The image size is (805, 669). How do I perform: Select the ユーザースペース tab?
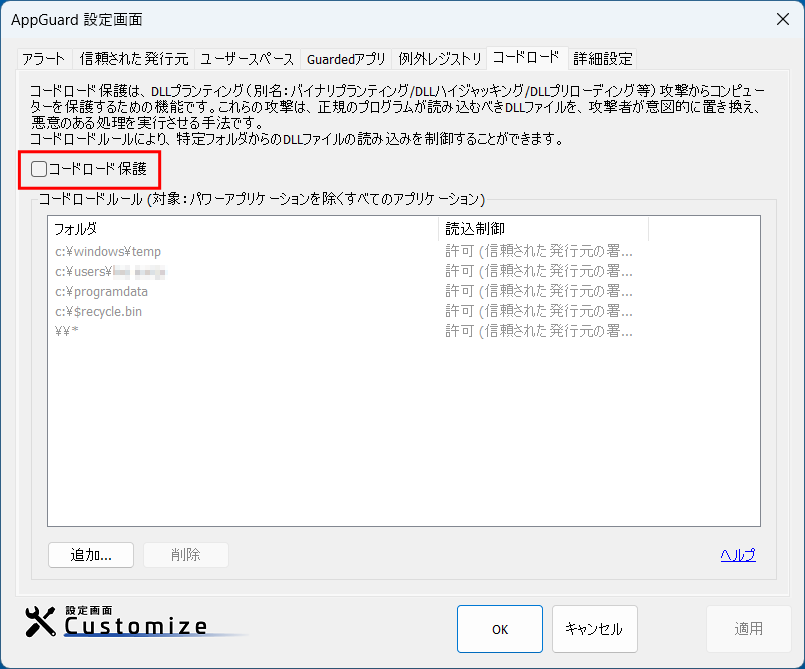pyautogui.click(x=247, y=58)
